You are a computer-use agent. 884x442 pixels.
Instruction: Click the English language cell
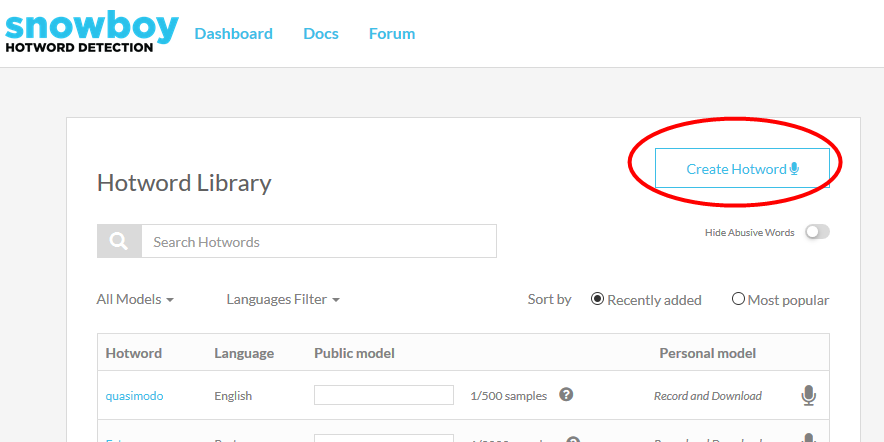pos(233,396)
